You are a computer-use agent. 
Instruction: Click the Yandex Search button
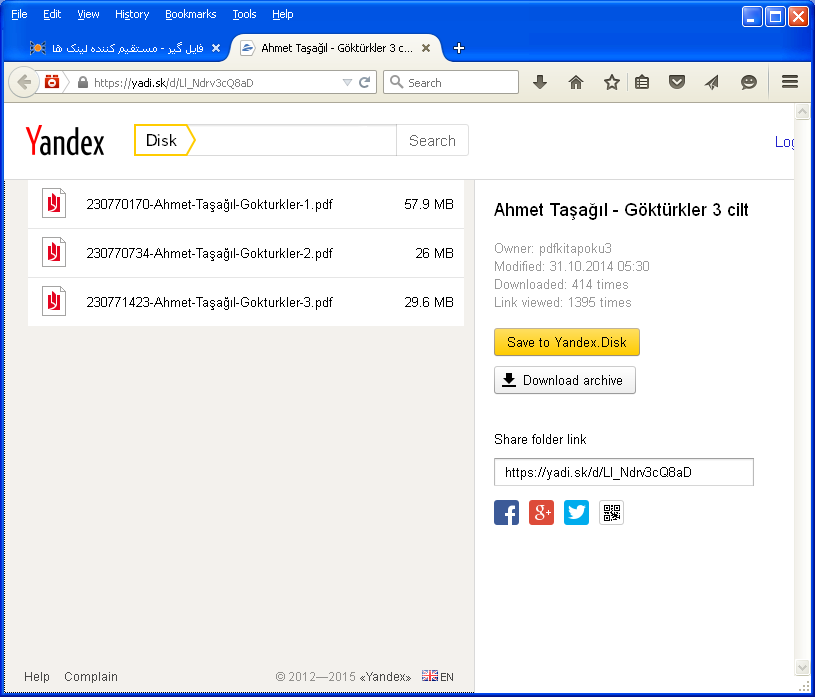(x=432, y=140)
